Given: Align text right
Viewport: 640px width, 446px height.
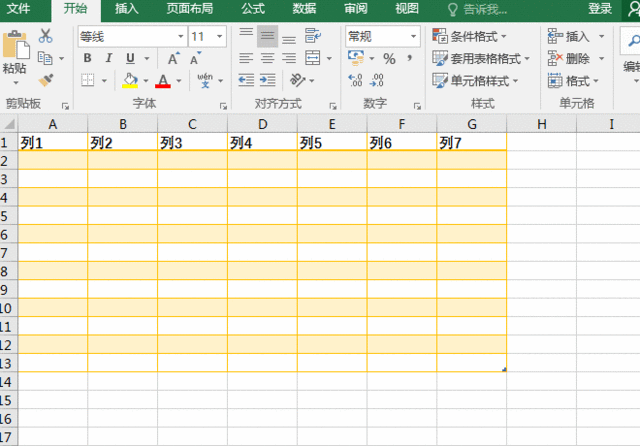Looking at the screenshot, I should tap(289, 58).
